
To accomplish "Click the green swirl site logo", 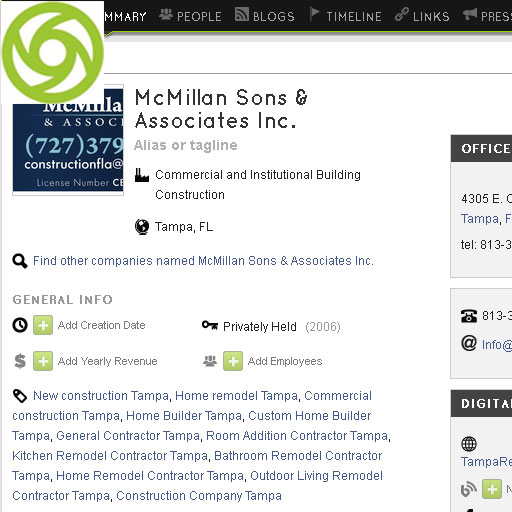I will (x=53, y=53).
